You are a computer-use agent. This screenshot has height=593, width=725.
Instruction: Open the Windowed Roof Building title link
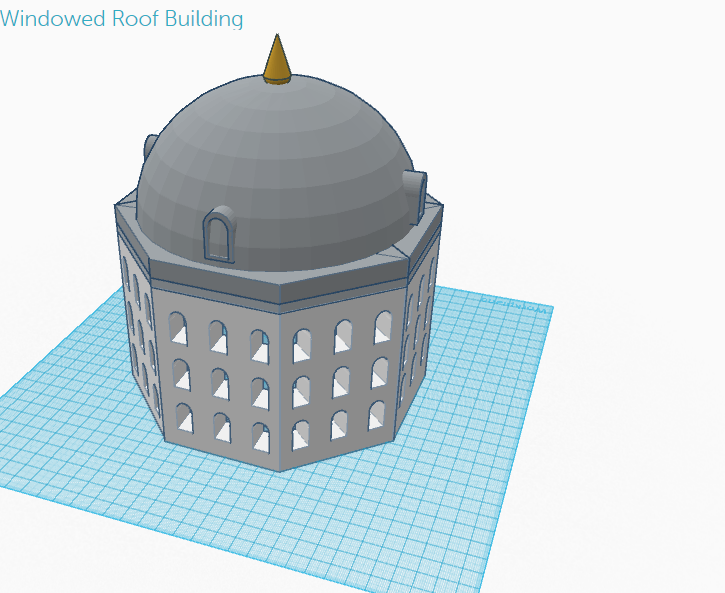[x=122, y=19]
